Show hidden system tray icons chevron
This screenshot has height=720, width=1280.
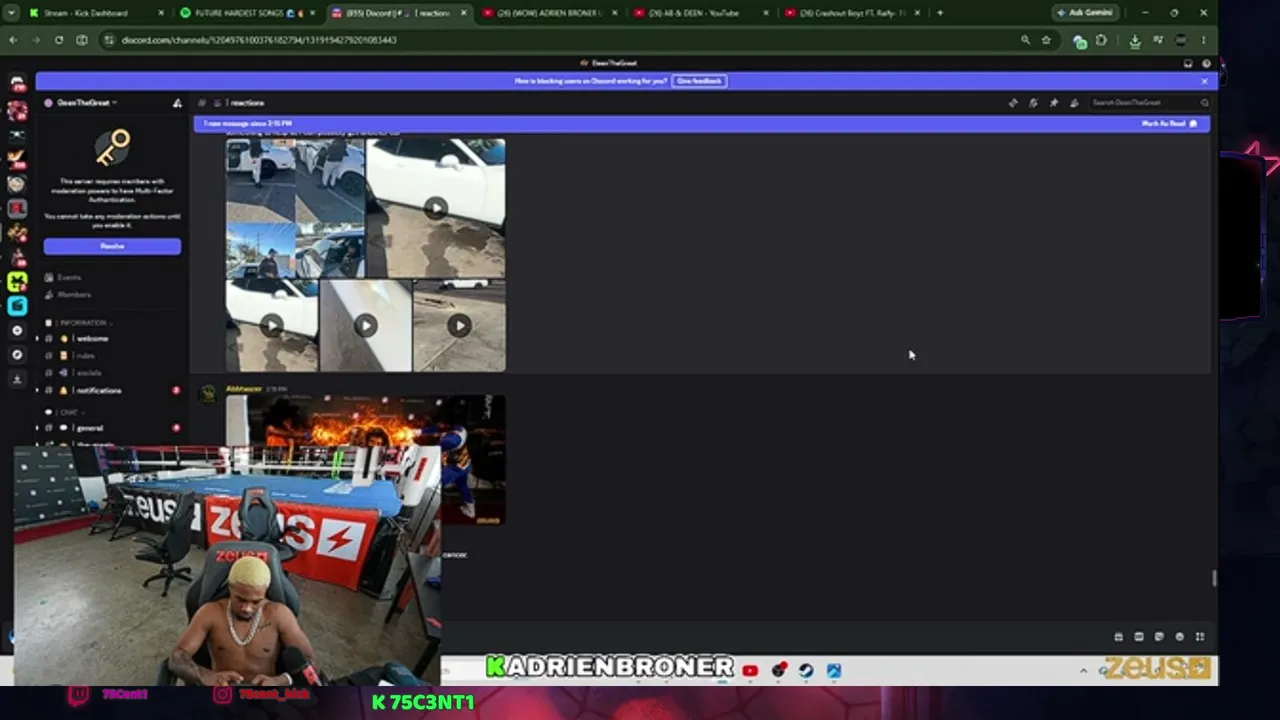coord(1084,670)
